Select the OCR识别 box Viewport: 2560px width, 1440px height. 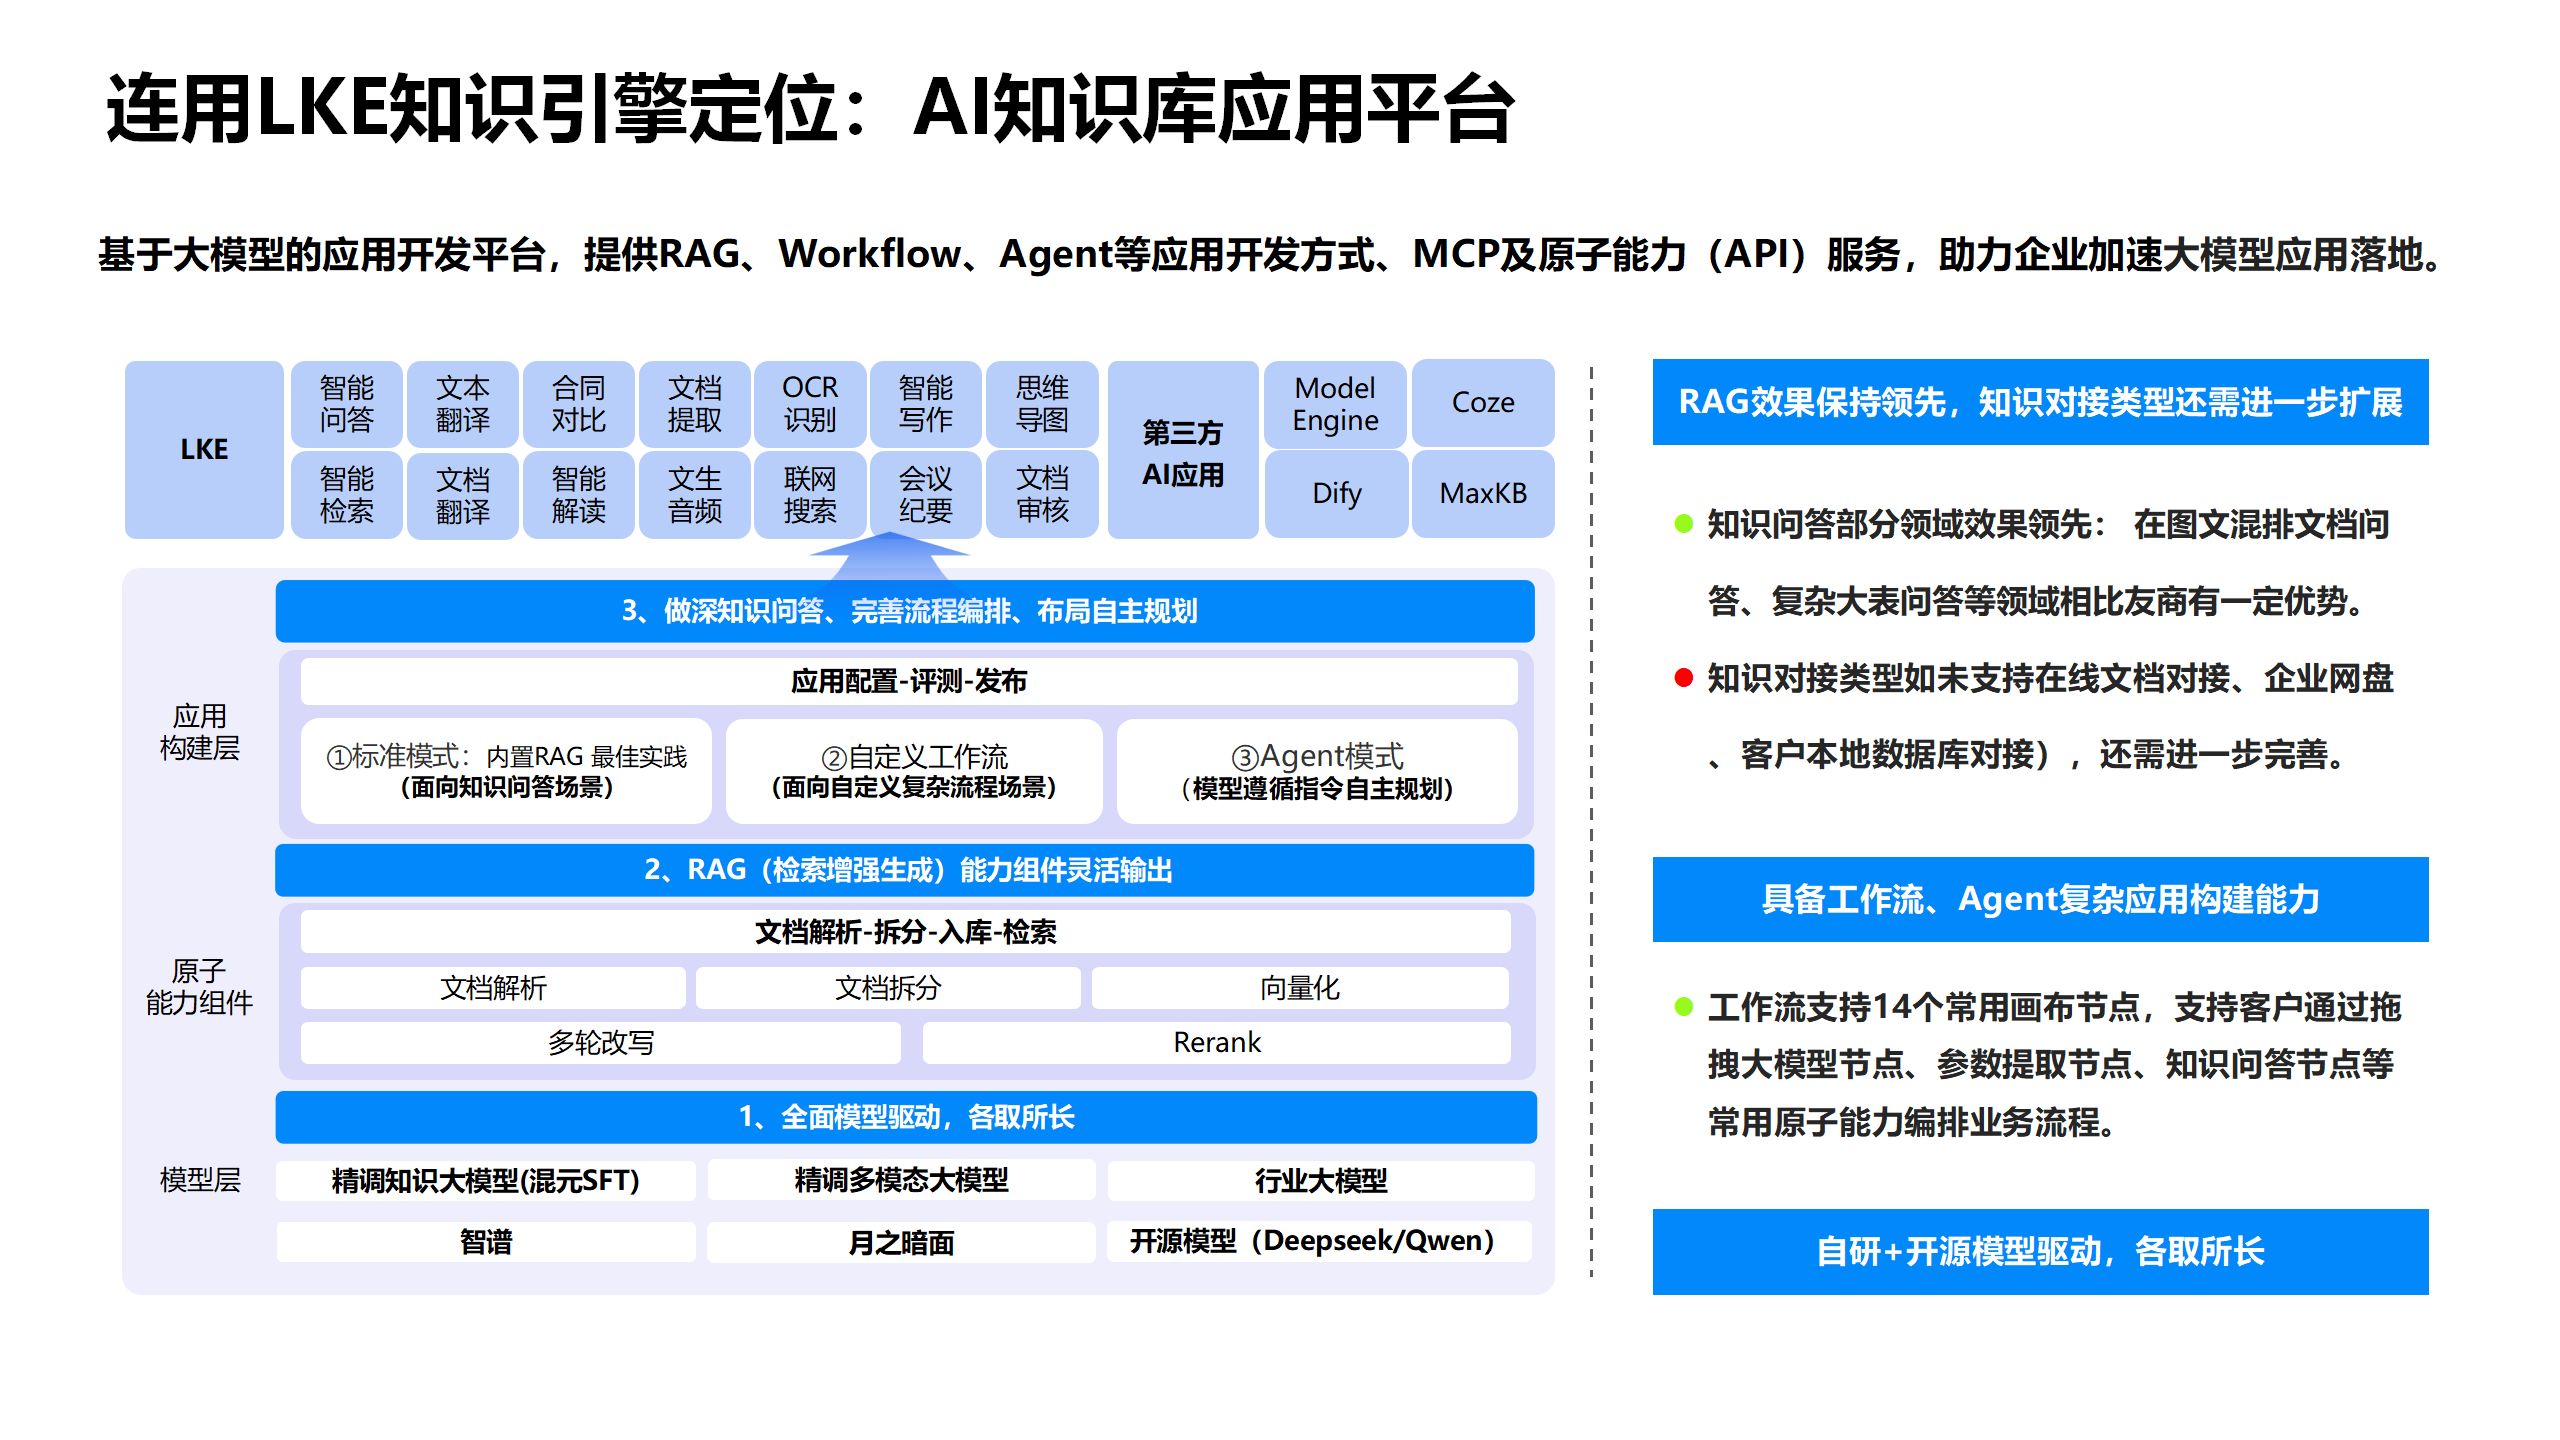(x=809, y=404)
